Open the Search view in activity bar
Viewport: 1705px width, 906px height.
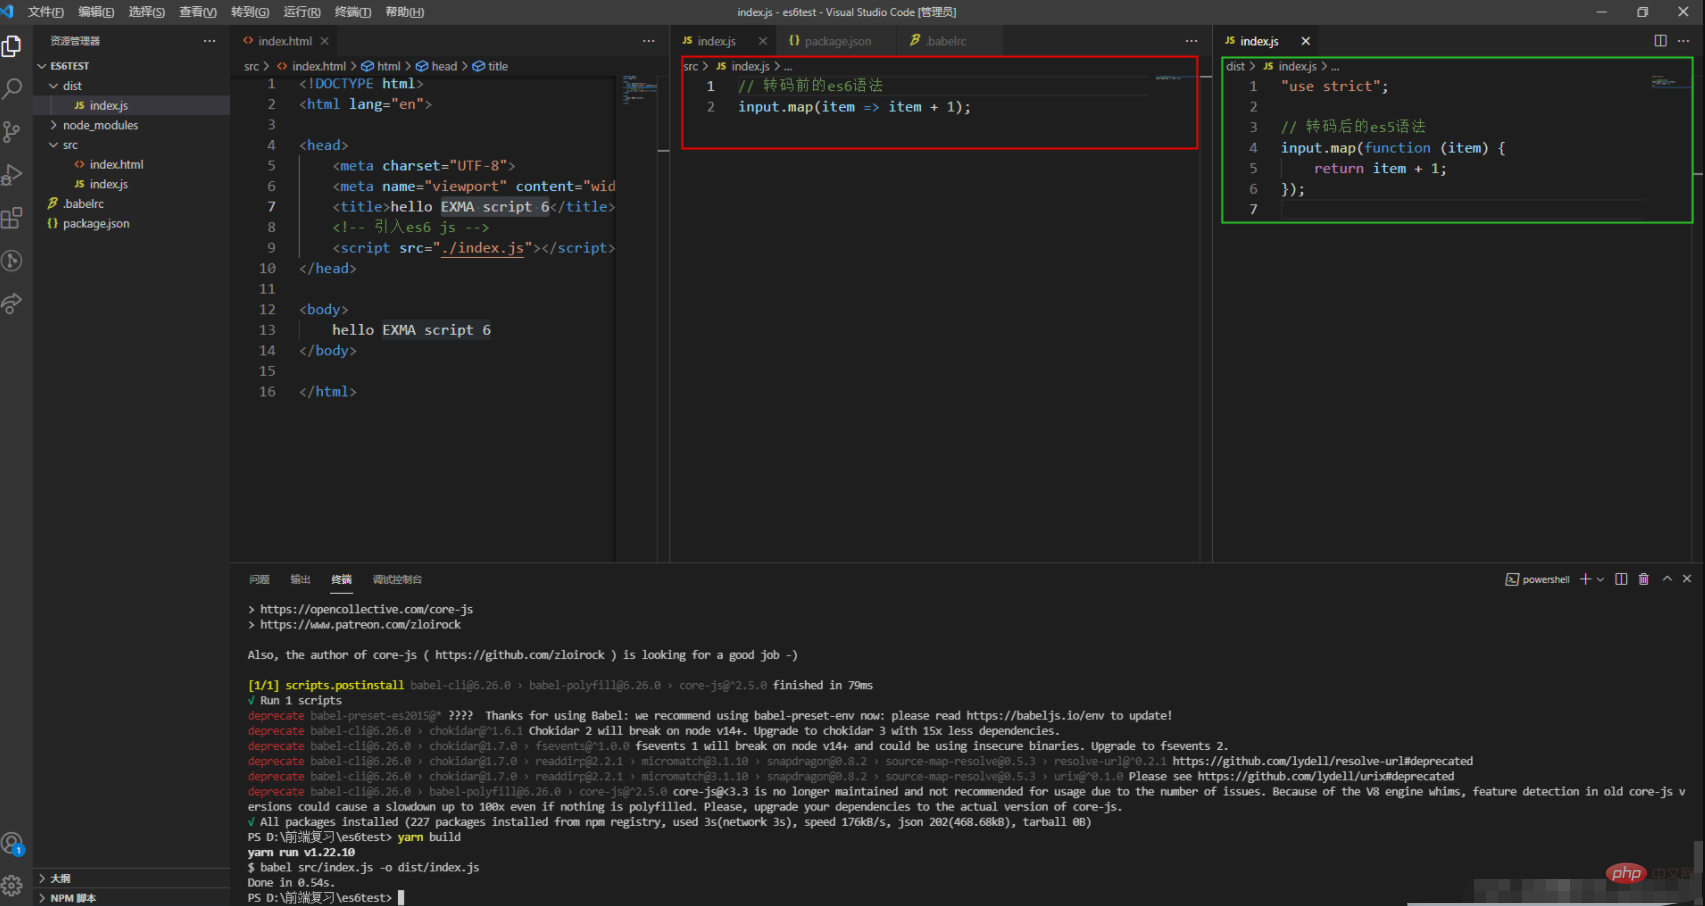point(12,89)
